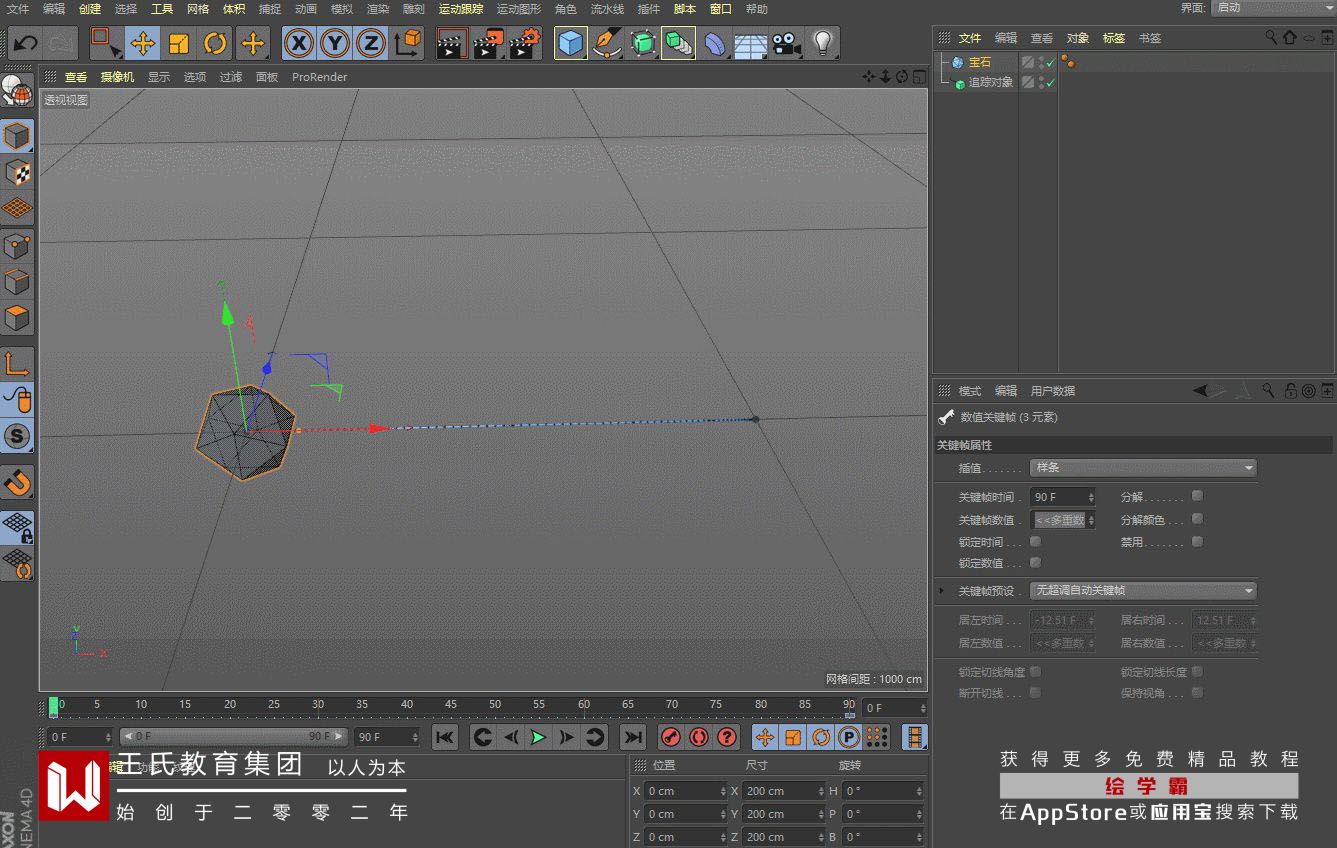Open the 关键帧预设 dropdown

pyautogui.click(x=1143, y=591)
